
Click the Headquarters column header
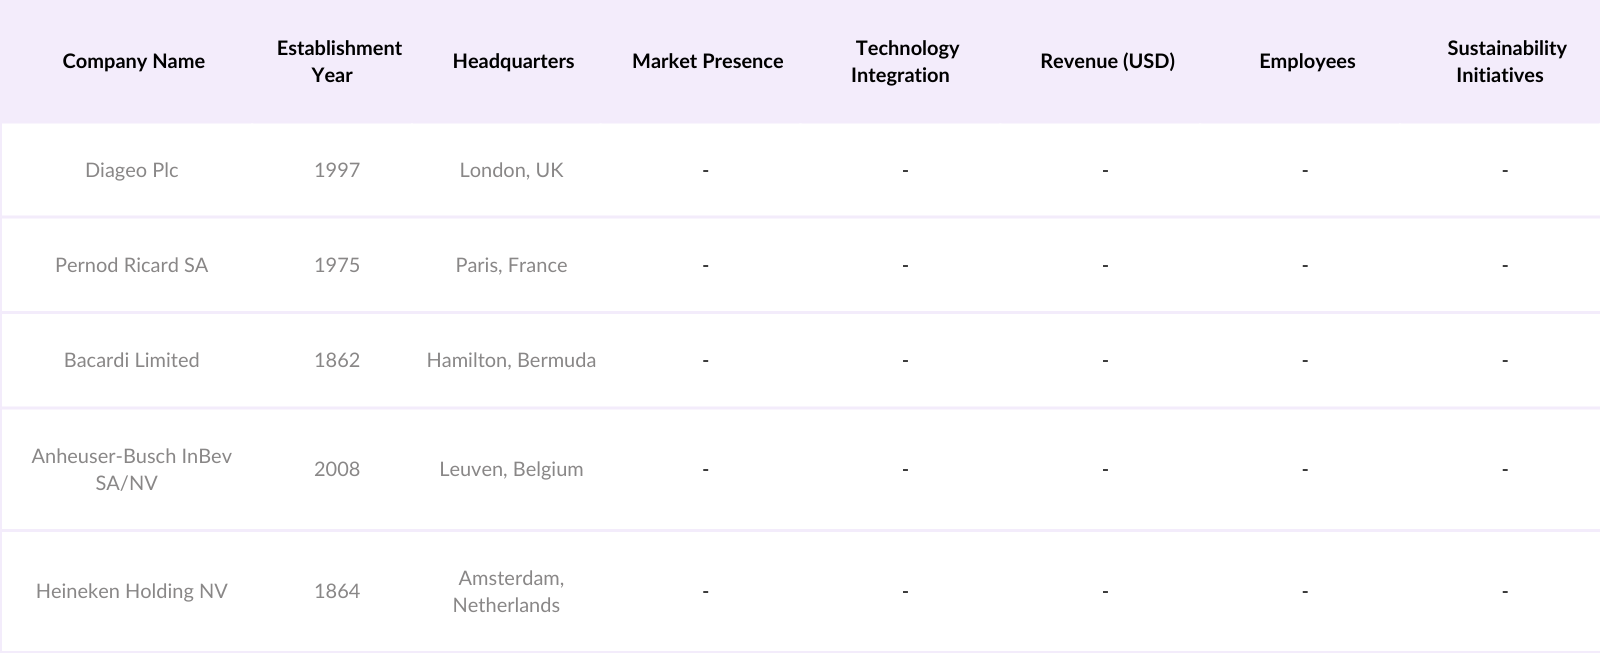click(x=513, y=61)
